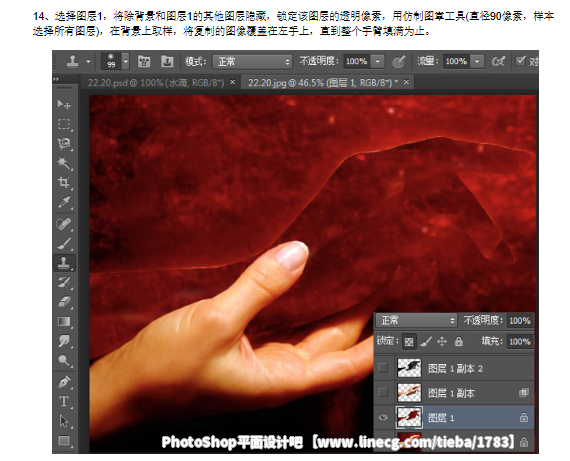570x461 pixels.
Task: Select the Healing Brush tool
Action: click(64, 224)
